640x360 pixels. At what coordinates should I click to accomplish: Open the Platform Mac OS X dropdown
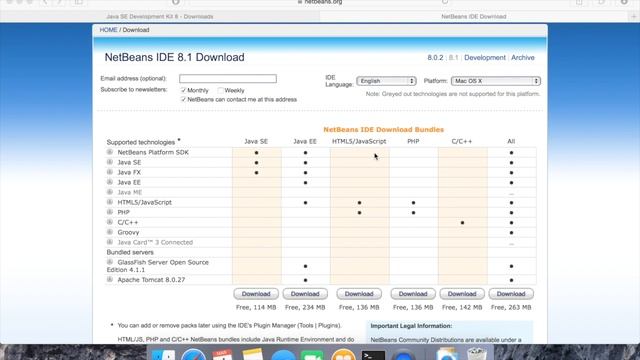496,81
